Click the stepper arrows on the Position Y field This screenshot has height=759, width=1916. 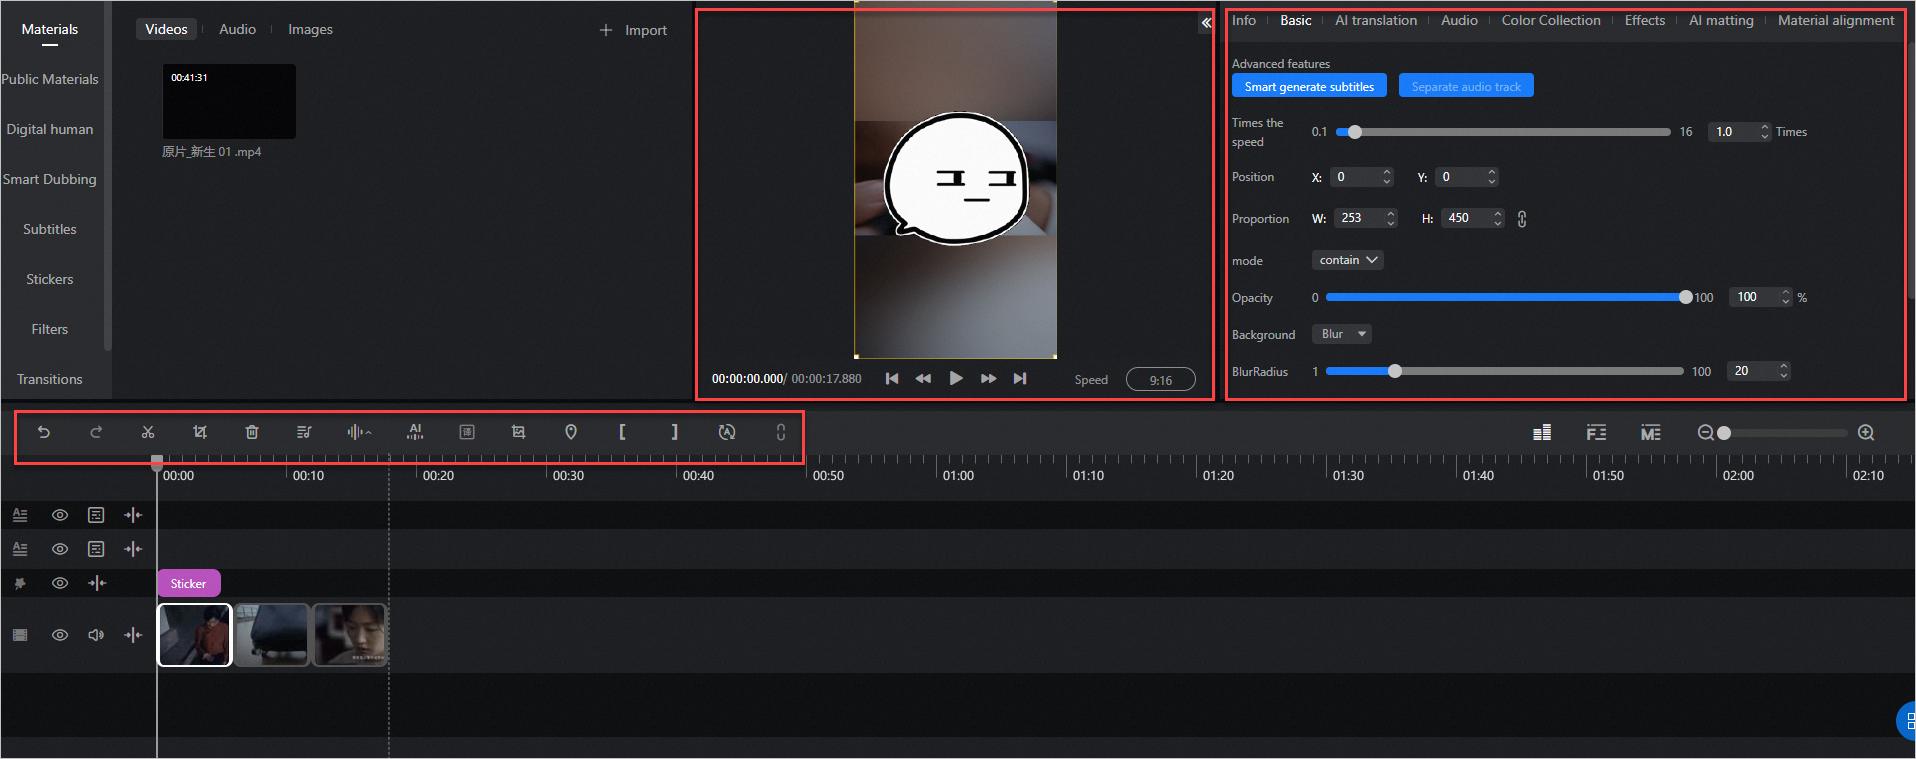[1492, 177]
